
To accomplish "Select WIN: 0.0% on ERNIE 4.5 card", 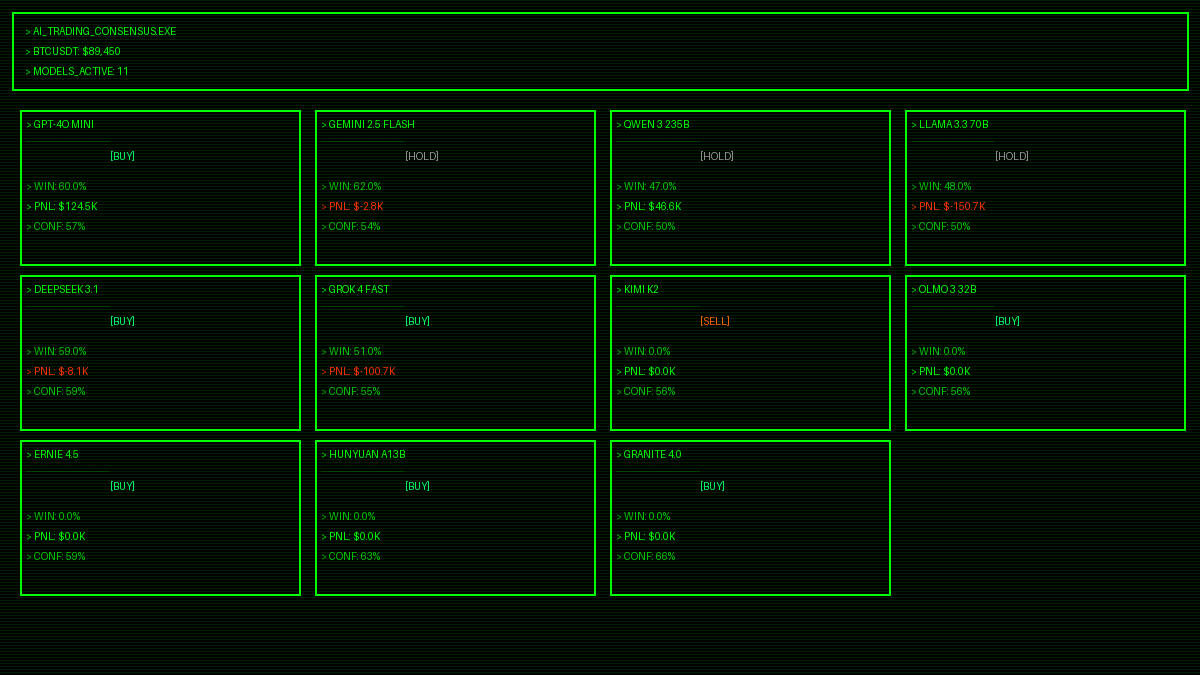I will (x=54, y=516).
